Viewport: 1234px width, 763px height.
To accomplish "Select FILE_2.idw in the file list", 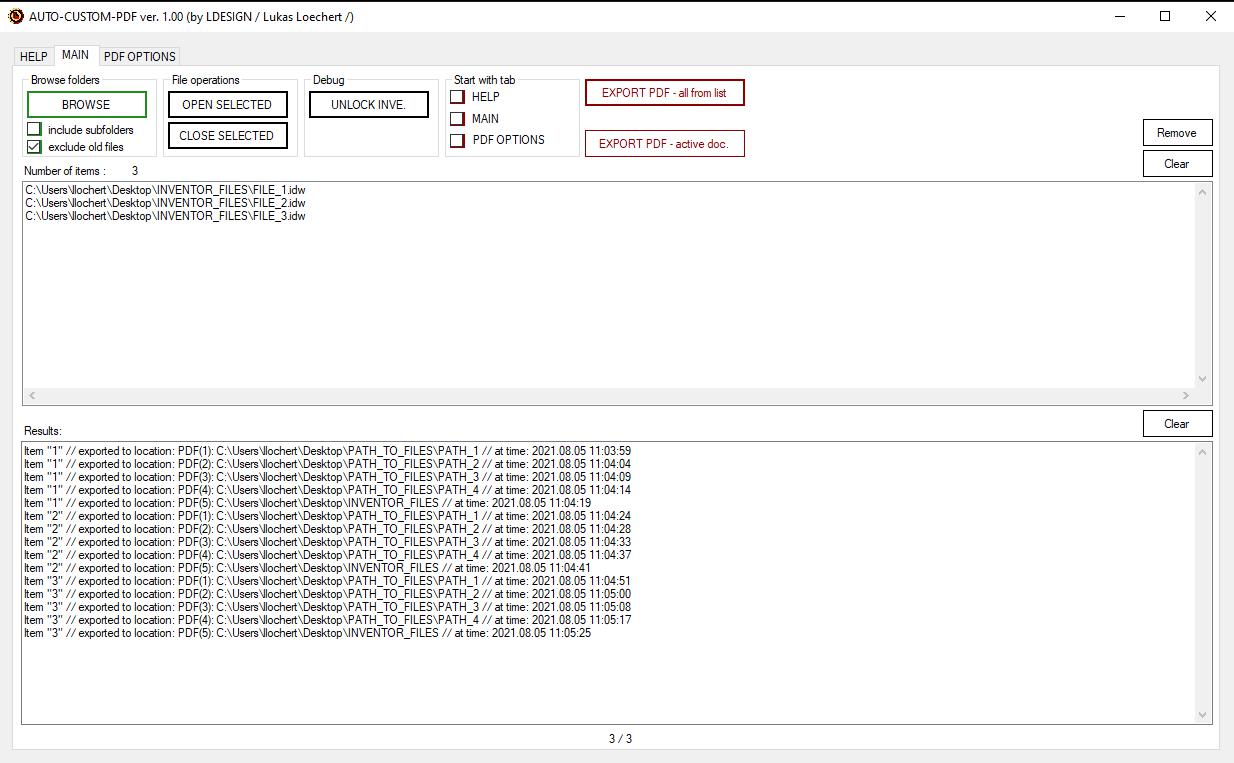I will click(165, 203).
